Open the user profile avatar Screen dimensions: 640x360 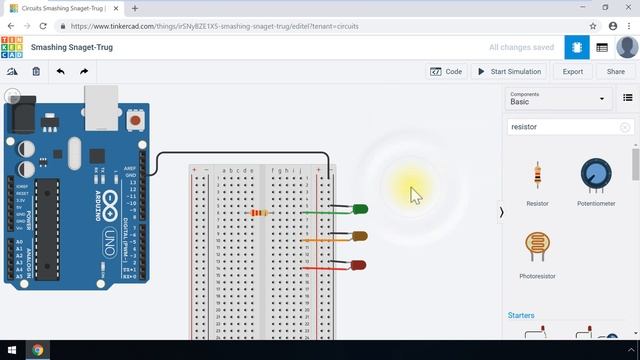click(627, 47)
